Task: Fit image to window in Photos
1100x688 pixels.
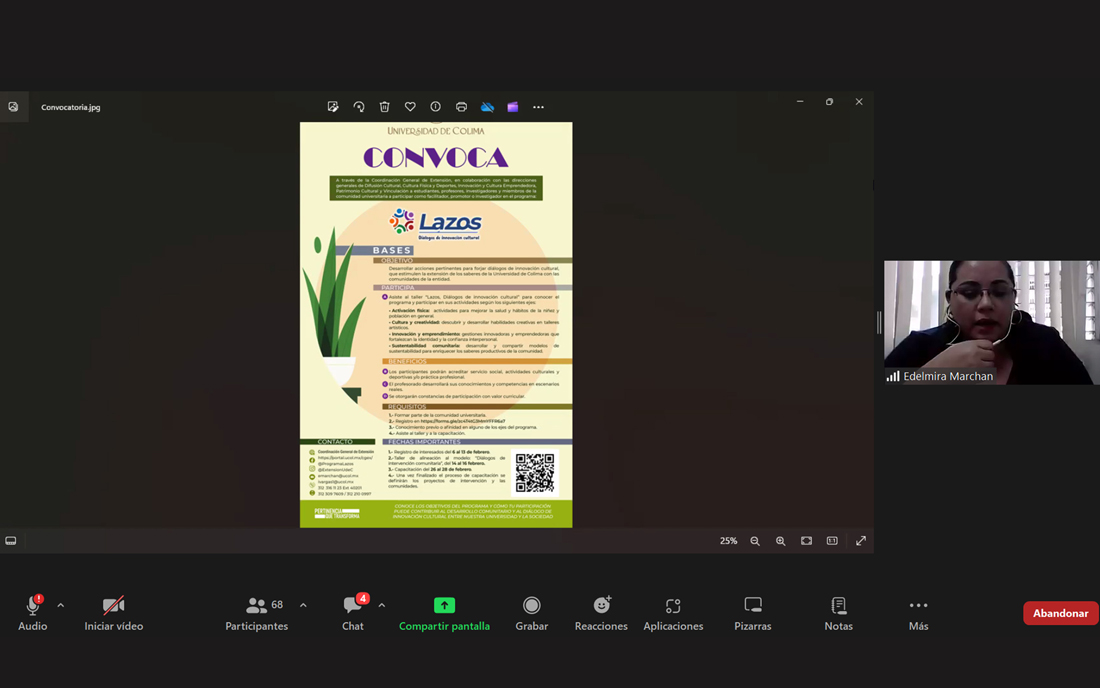Action: pos(806,541)
